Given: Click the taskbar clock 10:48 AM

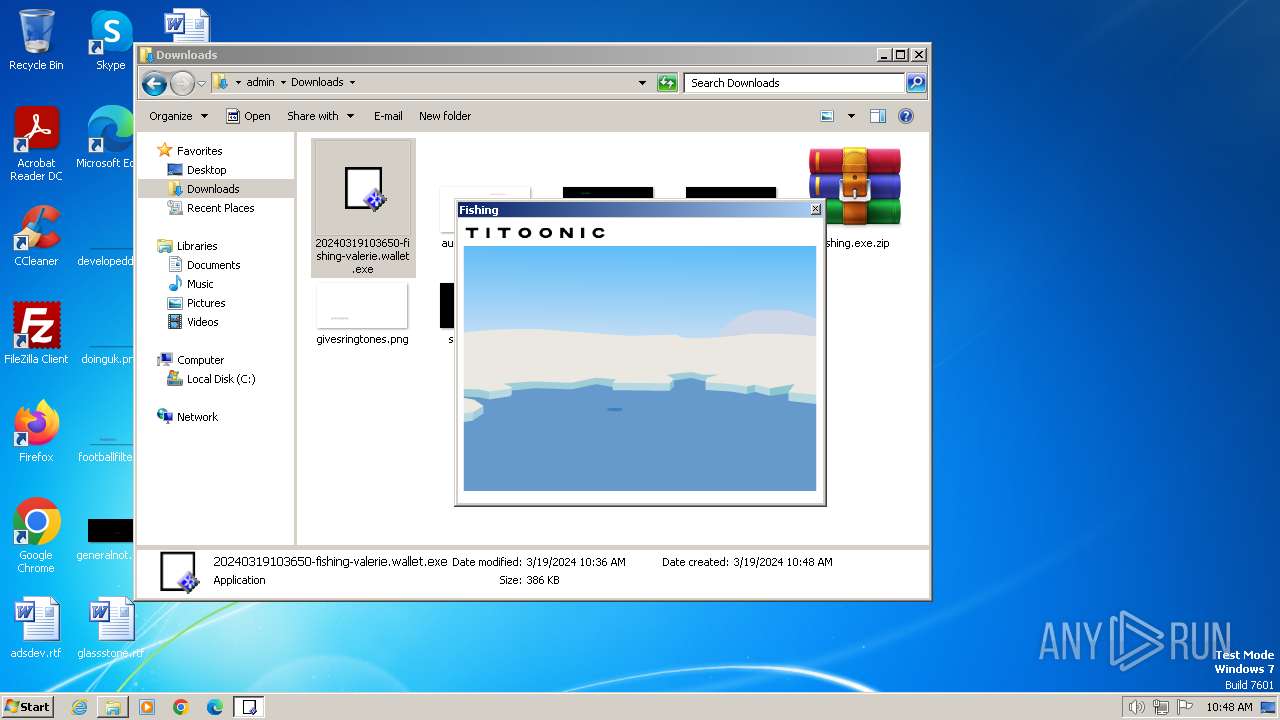Looking at the screenshot, I should (x=1229, y=707).
